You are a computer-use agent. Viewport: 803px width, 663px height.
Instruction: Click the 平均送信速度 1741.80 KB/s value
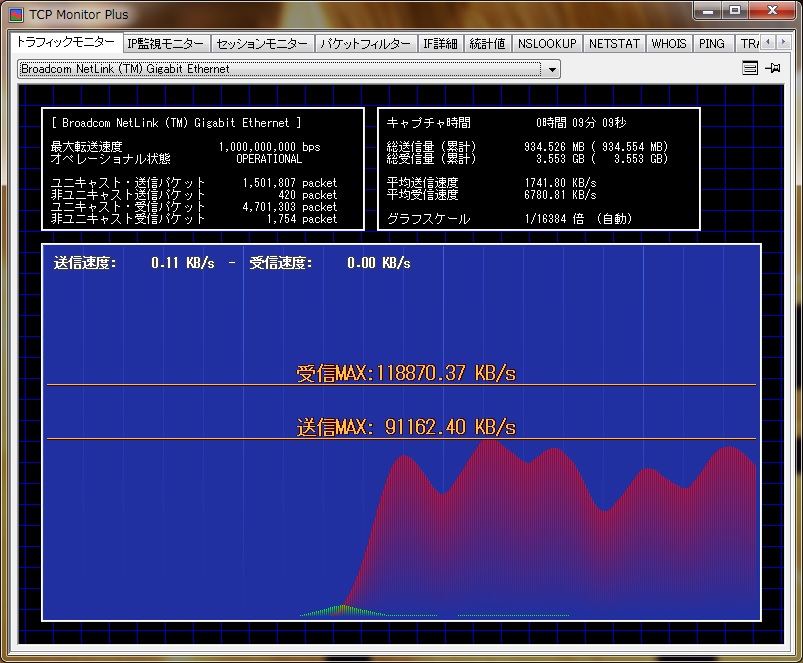point(560,183)
